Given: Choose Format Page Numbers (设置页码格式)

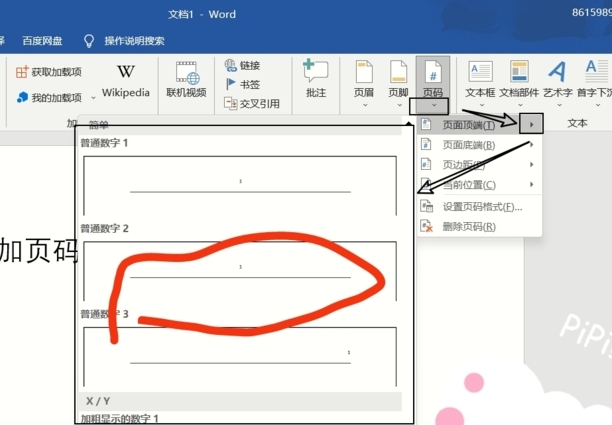Looking at the screenshot, I should coord(481,207).
